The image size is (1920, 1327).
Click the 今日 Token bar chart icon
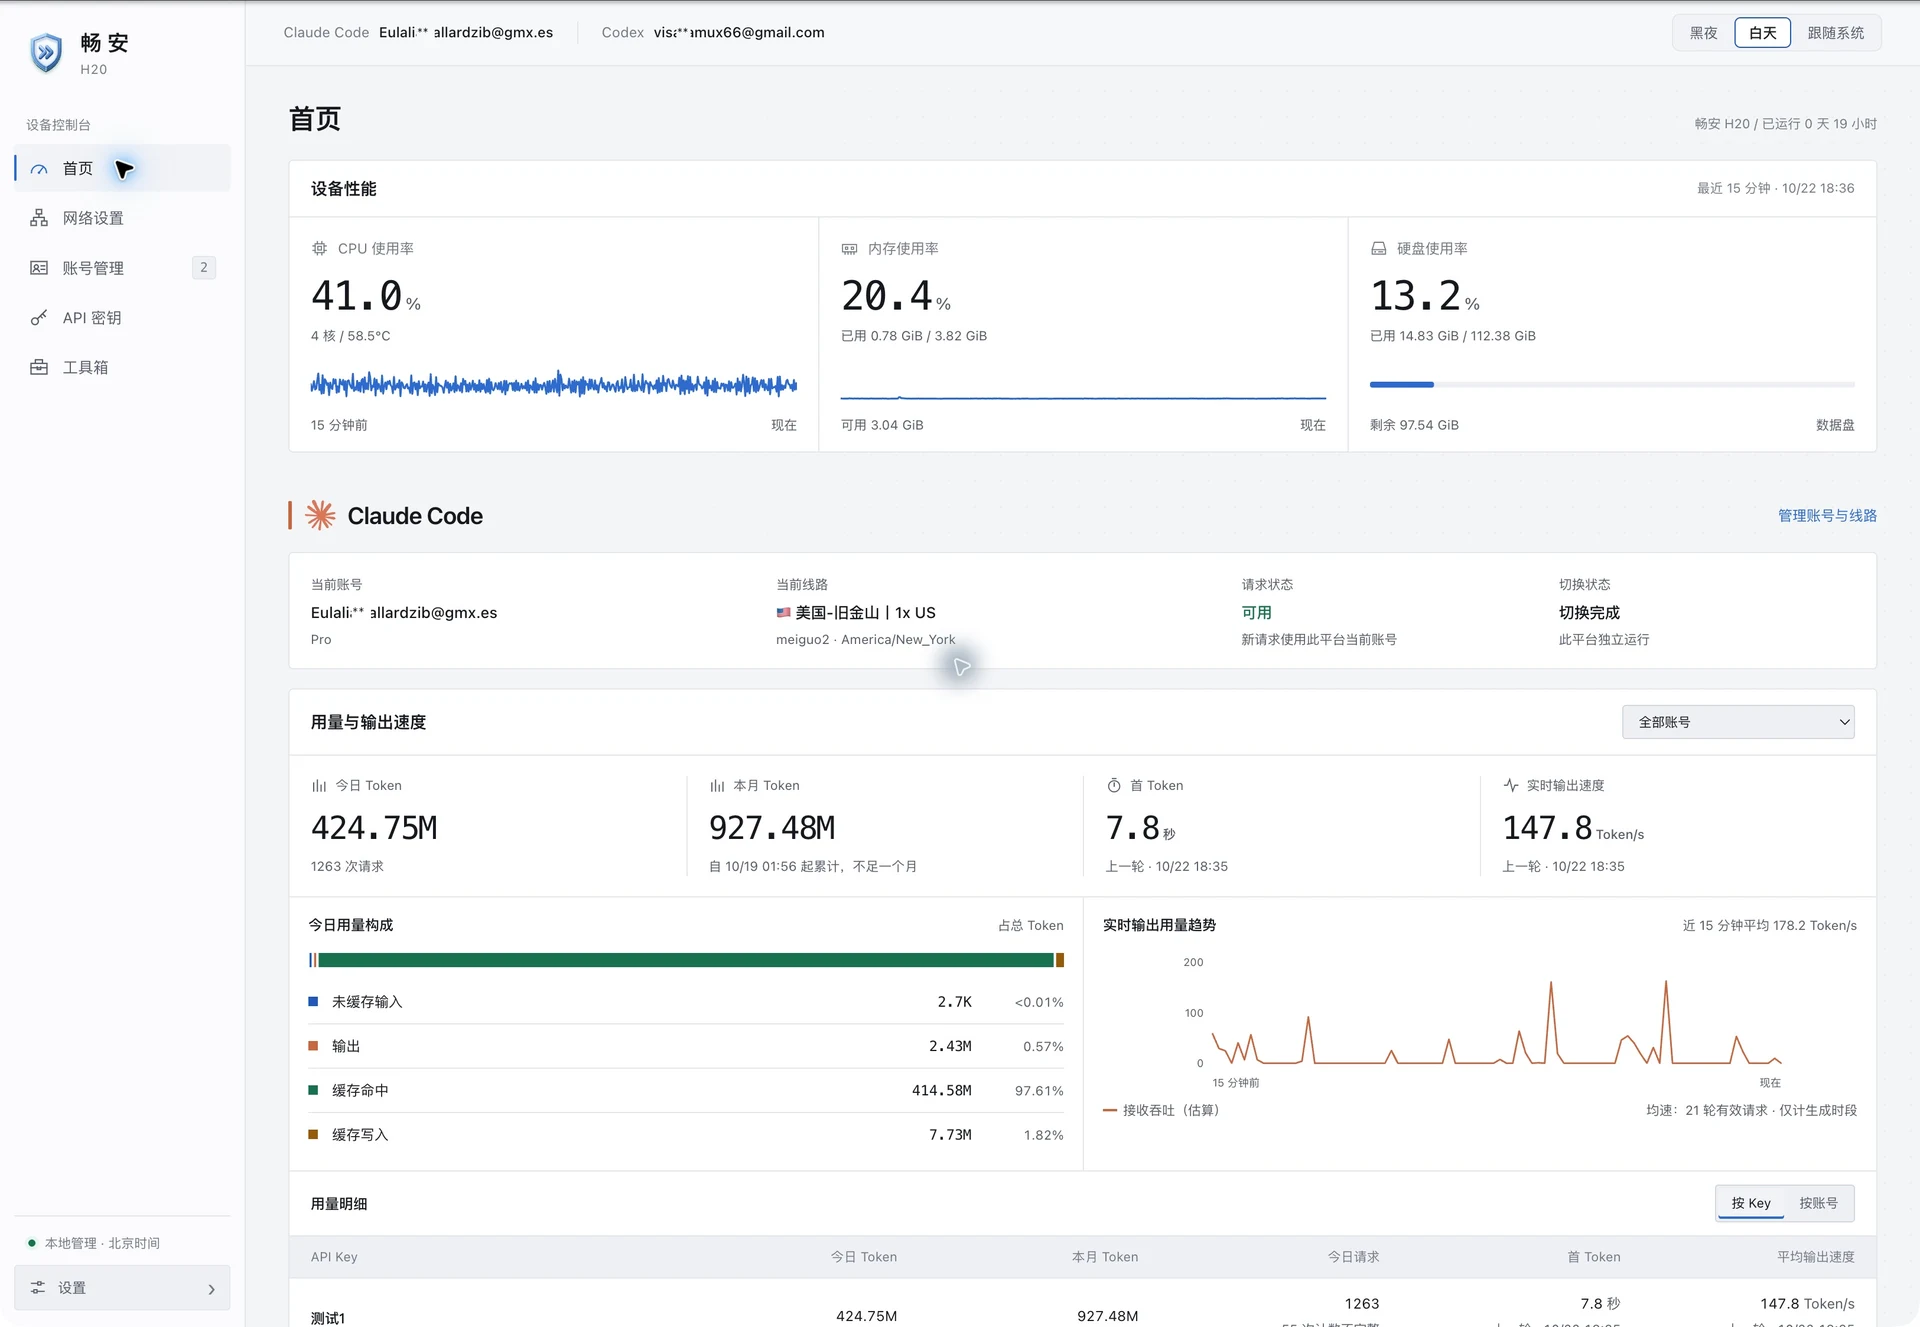click(x=319, y=786)
